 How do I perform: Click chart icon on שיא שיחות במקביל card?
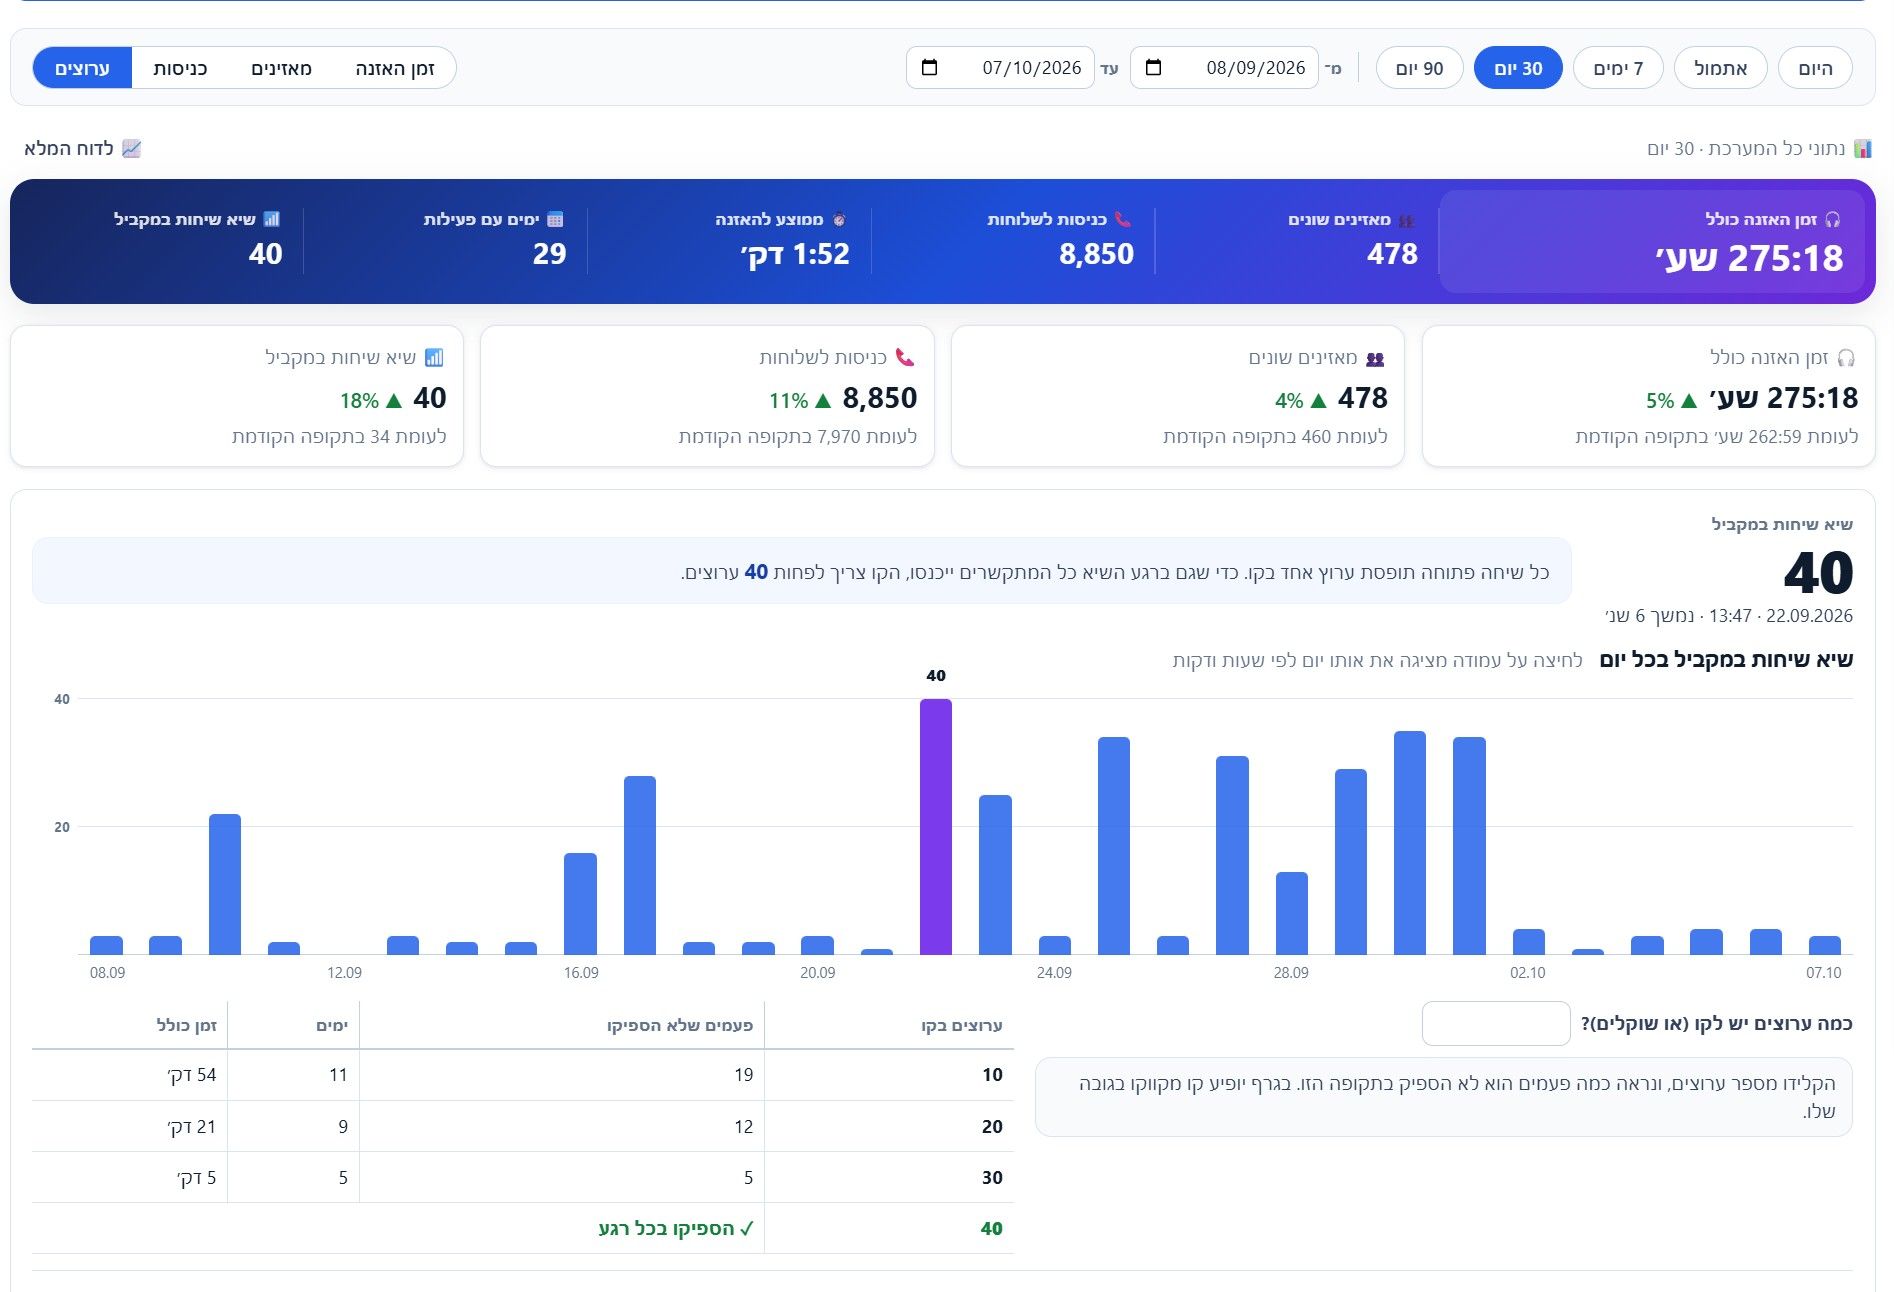point(434,357)
